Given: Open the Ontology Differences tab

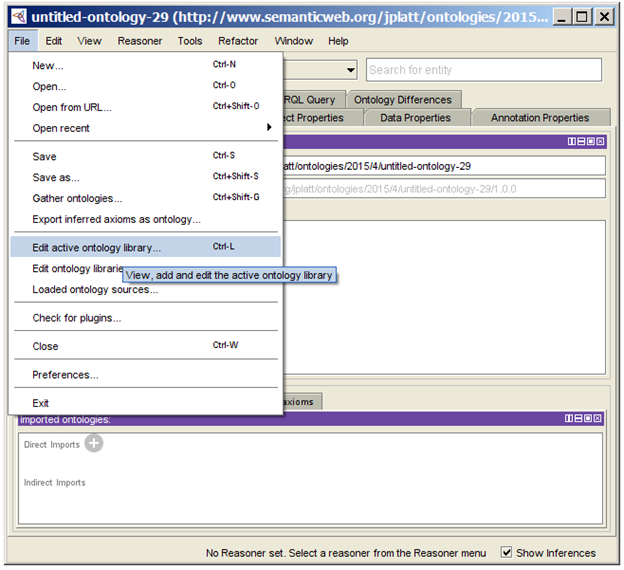Looking at the screenshot, I should (x=403, y=100).
